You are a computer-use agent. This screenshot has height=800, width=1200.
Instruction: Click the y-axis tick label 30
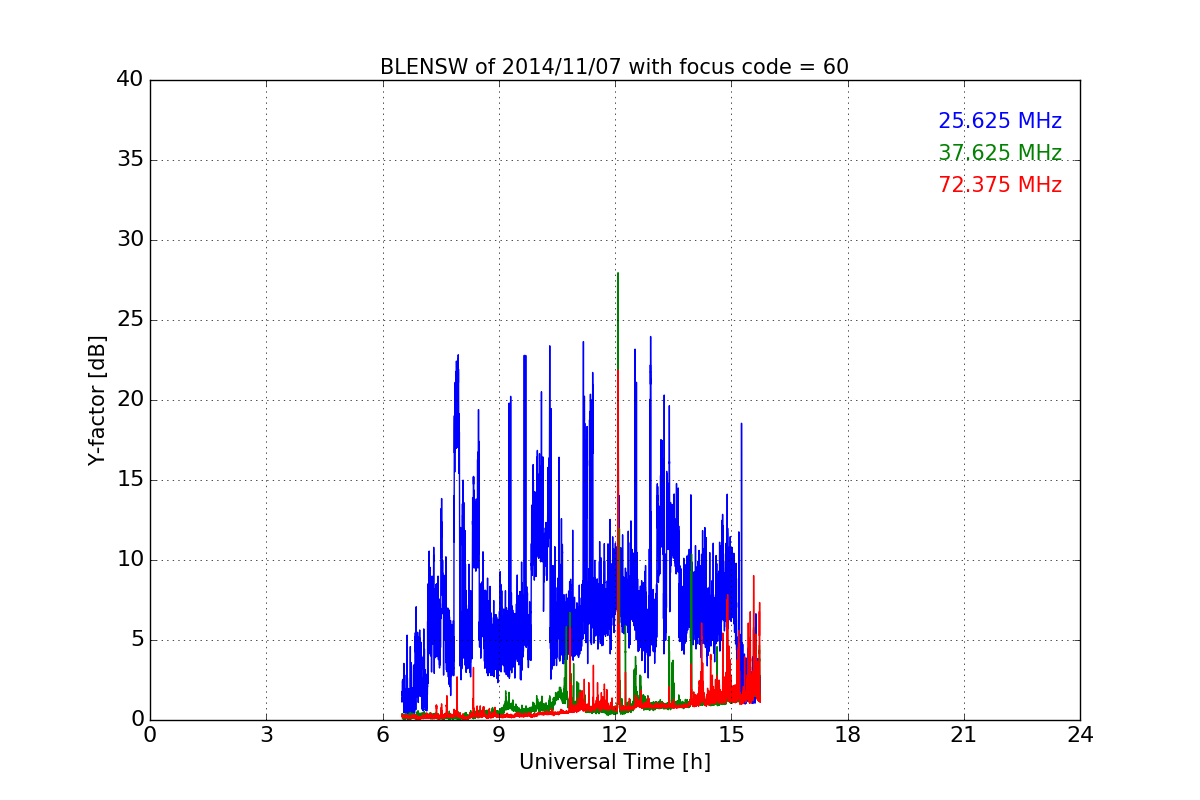tap(130, 240)
